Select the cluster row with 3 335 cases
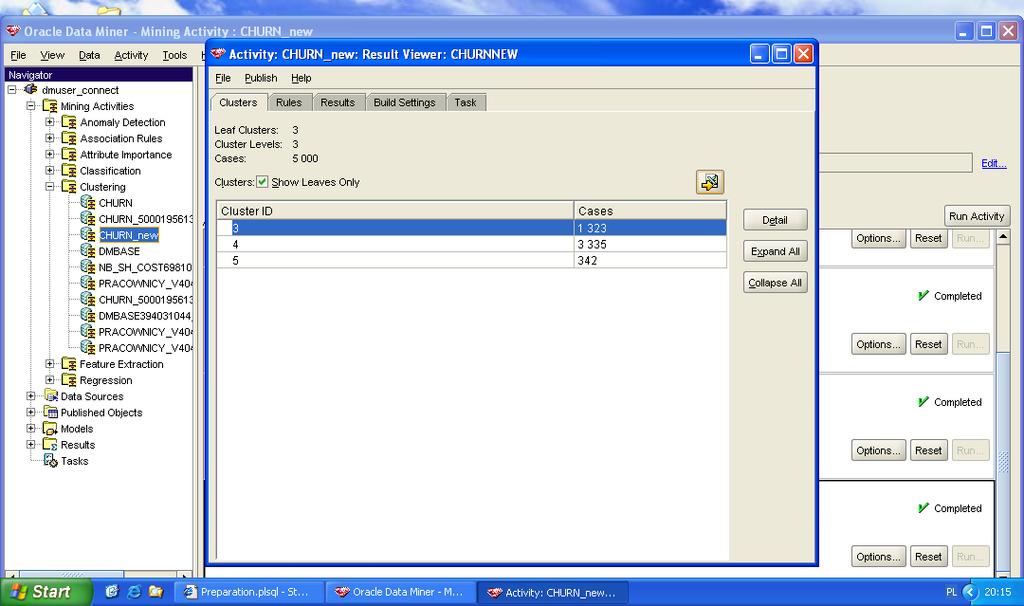Screen dimensions: 1024x606 click(472, 244)
